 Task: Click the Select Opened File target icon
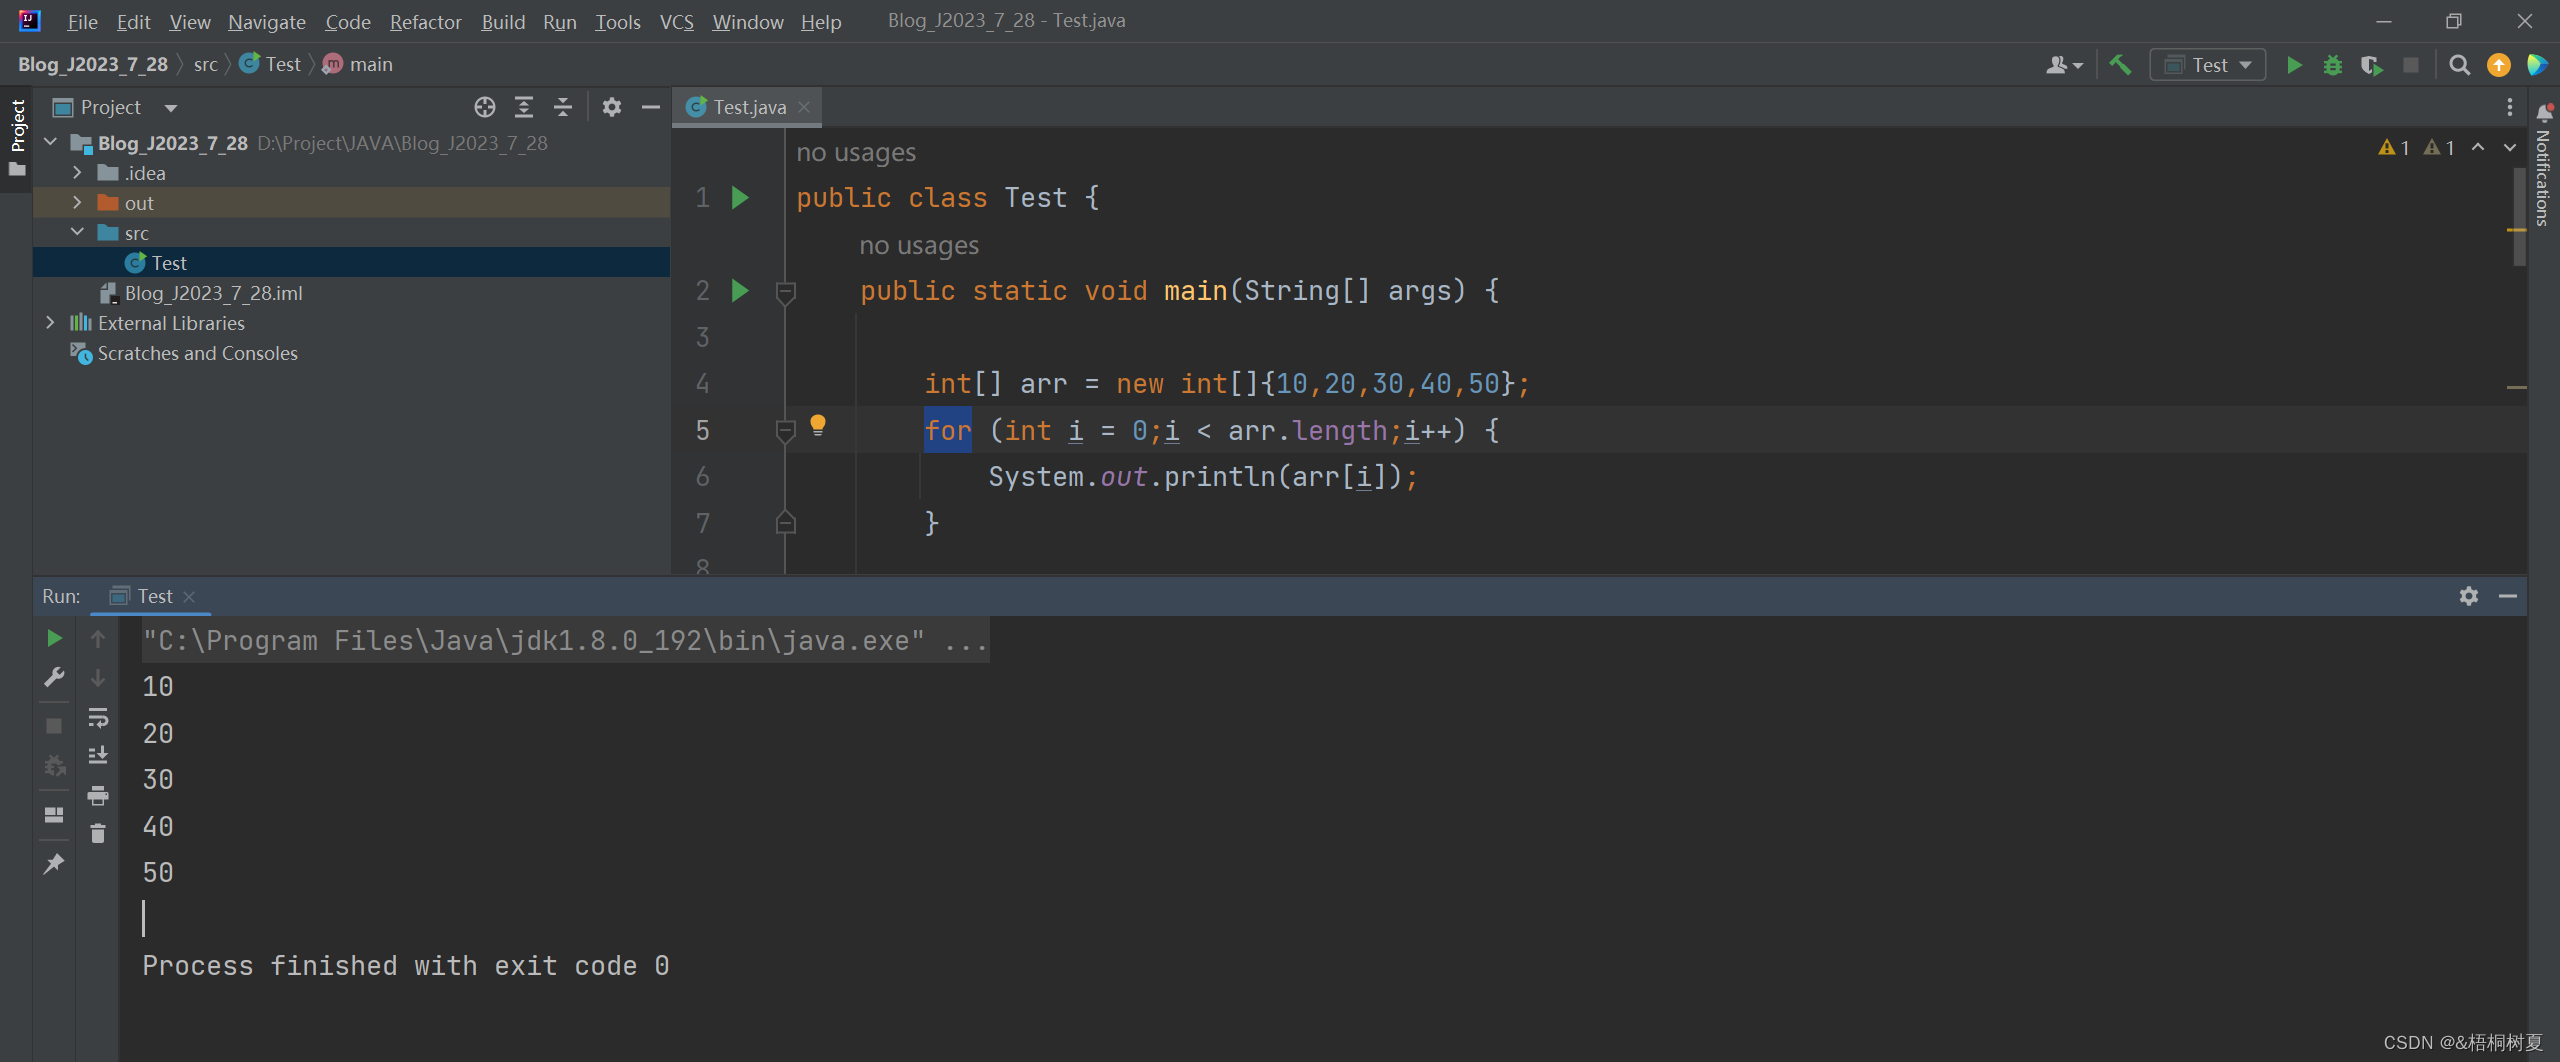click(x=485, y=107)
